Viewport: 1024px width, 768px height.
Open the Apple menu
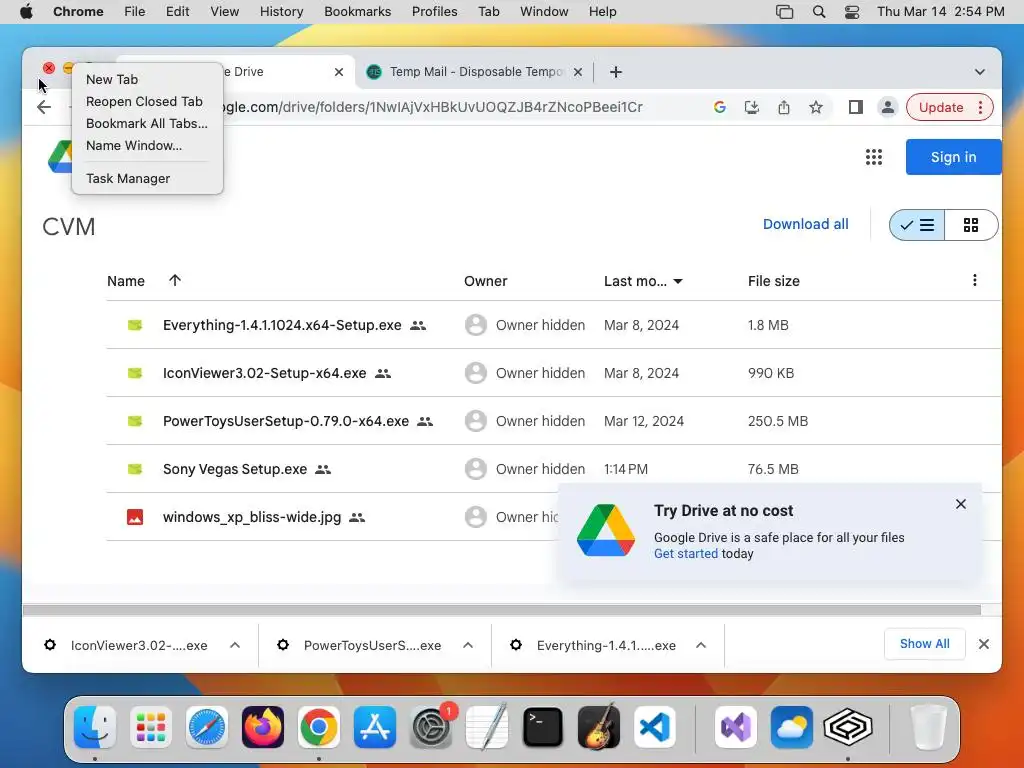(26, 12)
